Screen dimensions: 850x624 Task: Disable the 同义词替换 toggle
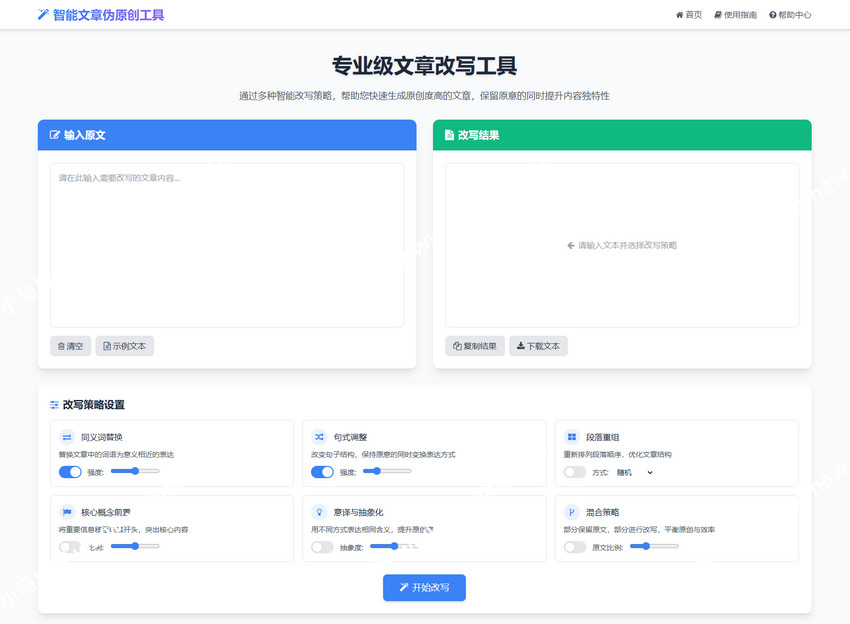click(x=70, y=472)
